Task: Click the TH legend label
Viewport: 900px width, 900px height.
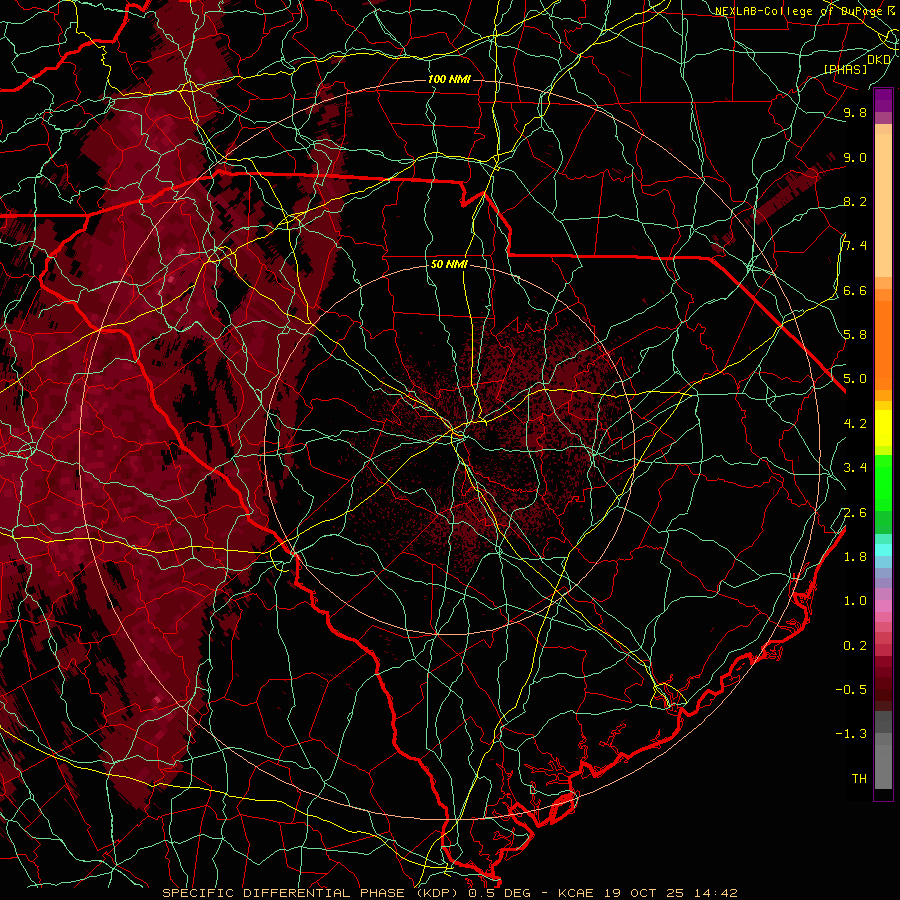Action: click(x=859, y=779)
